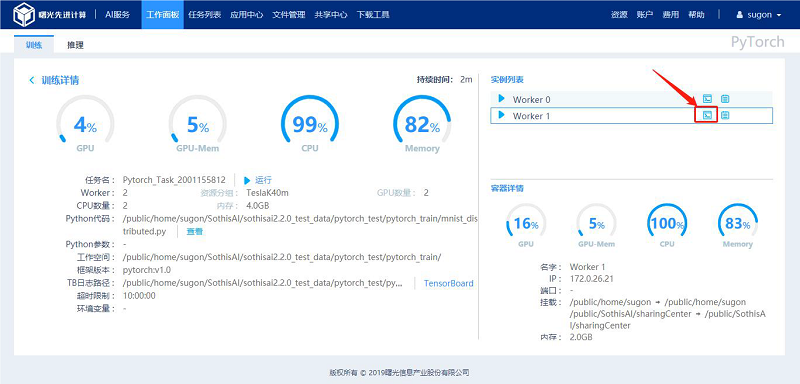This screenshot has width=800, height=384.
Task: Select the Worker 1 row in the instance list
Action: click(x=631, y=115)
